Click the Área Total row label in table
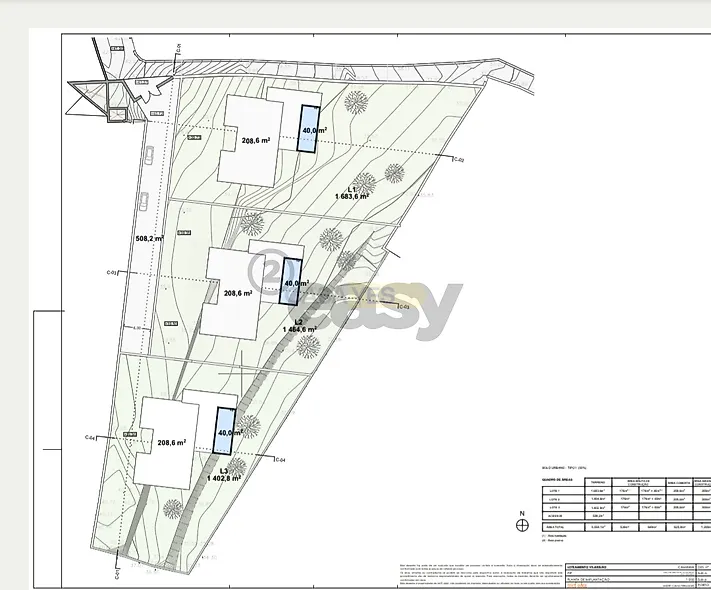This screenshot has width=711, height=590. point(557,527)
